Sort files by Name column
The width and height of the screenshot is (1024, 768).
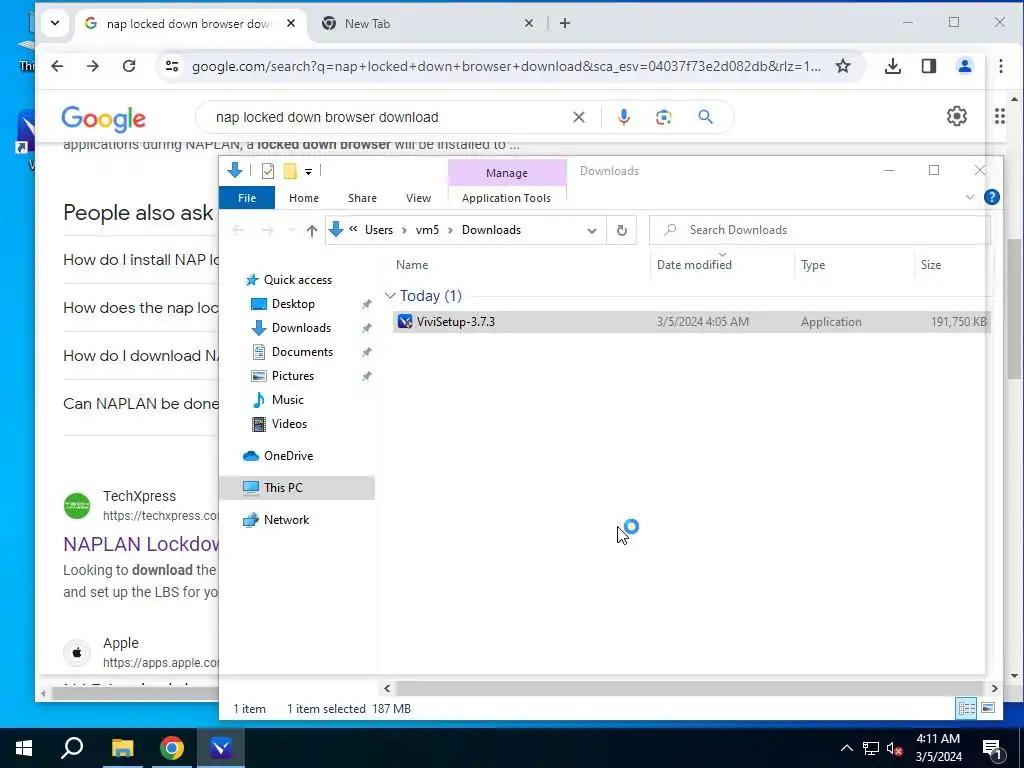tap(412, 264)
